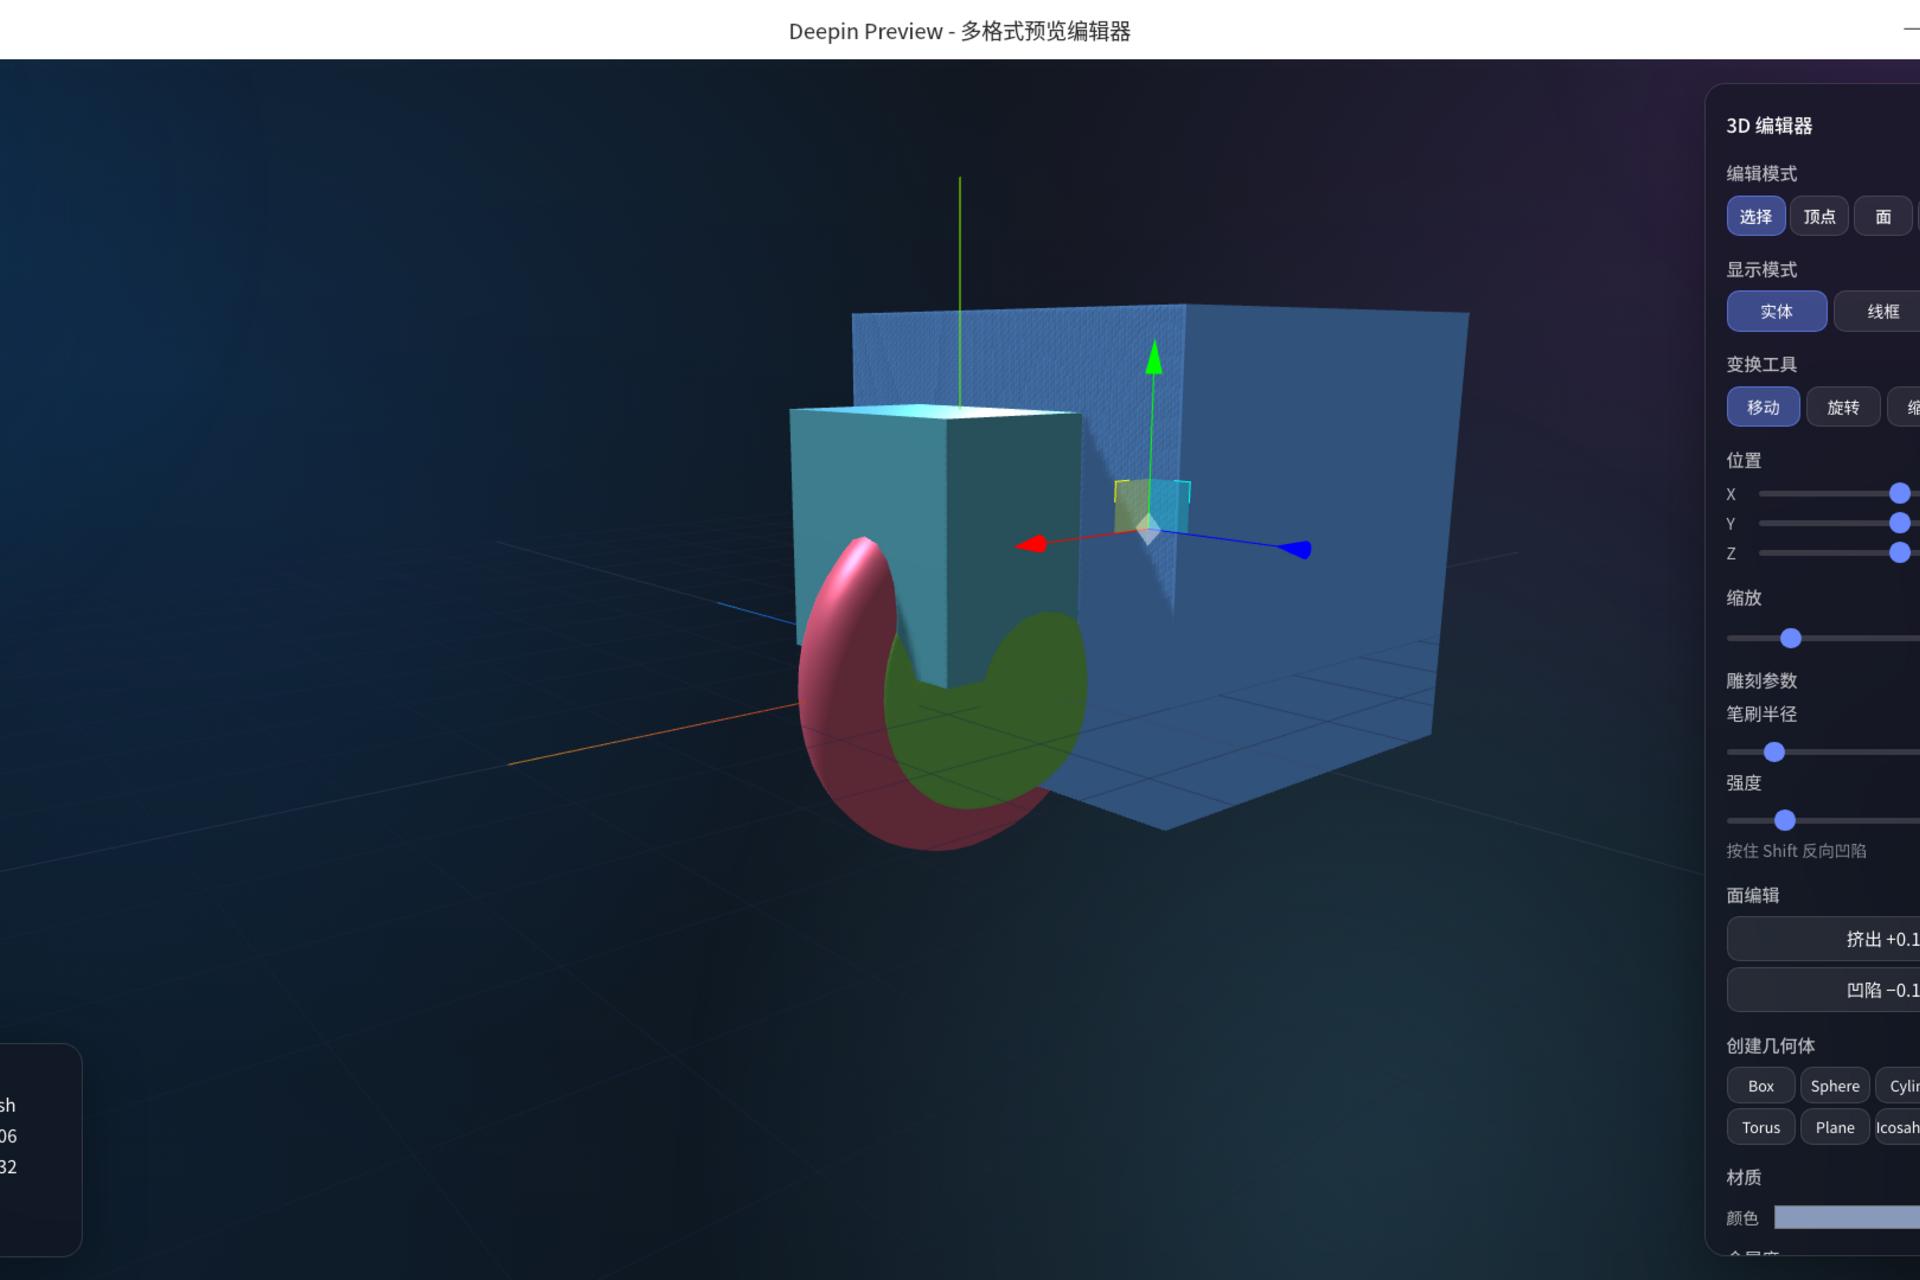Image resolution: width=1920 pixels, height=1280 pixels.
Task: Create a Sphere geometry
Action: click(1835, 1085)
